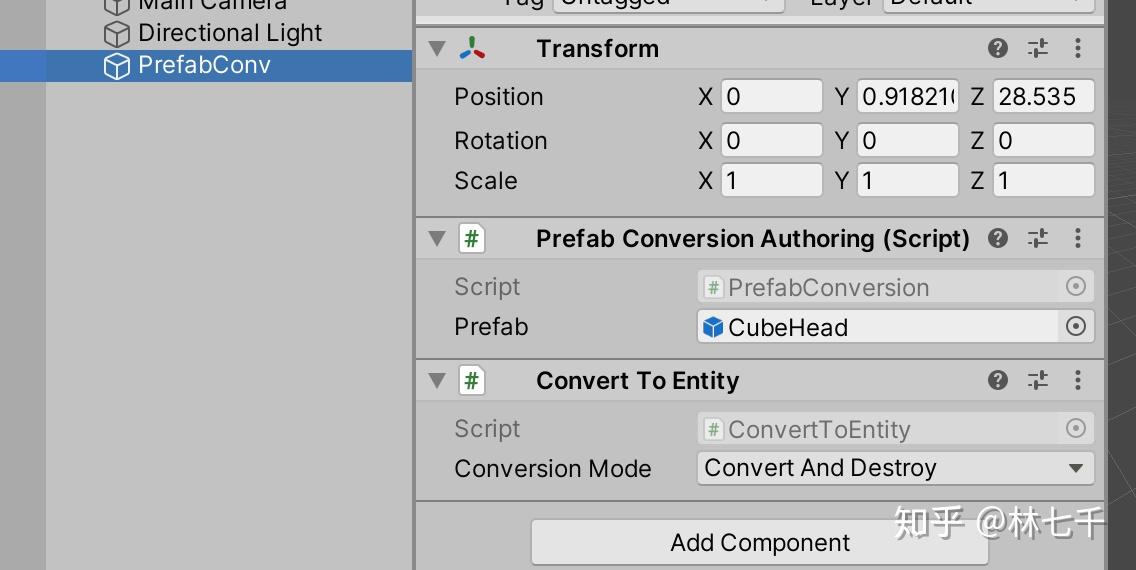Collapse the Transform component foldout
1136x570 pixels.
(437, 48)
